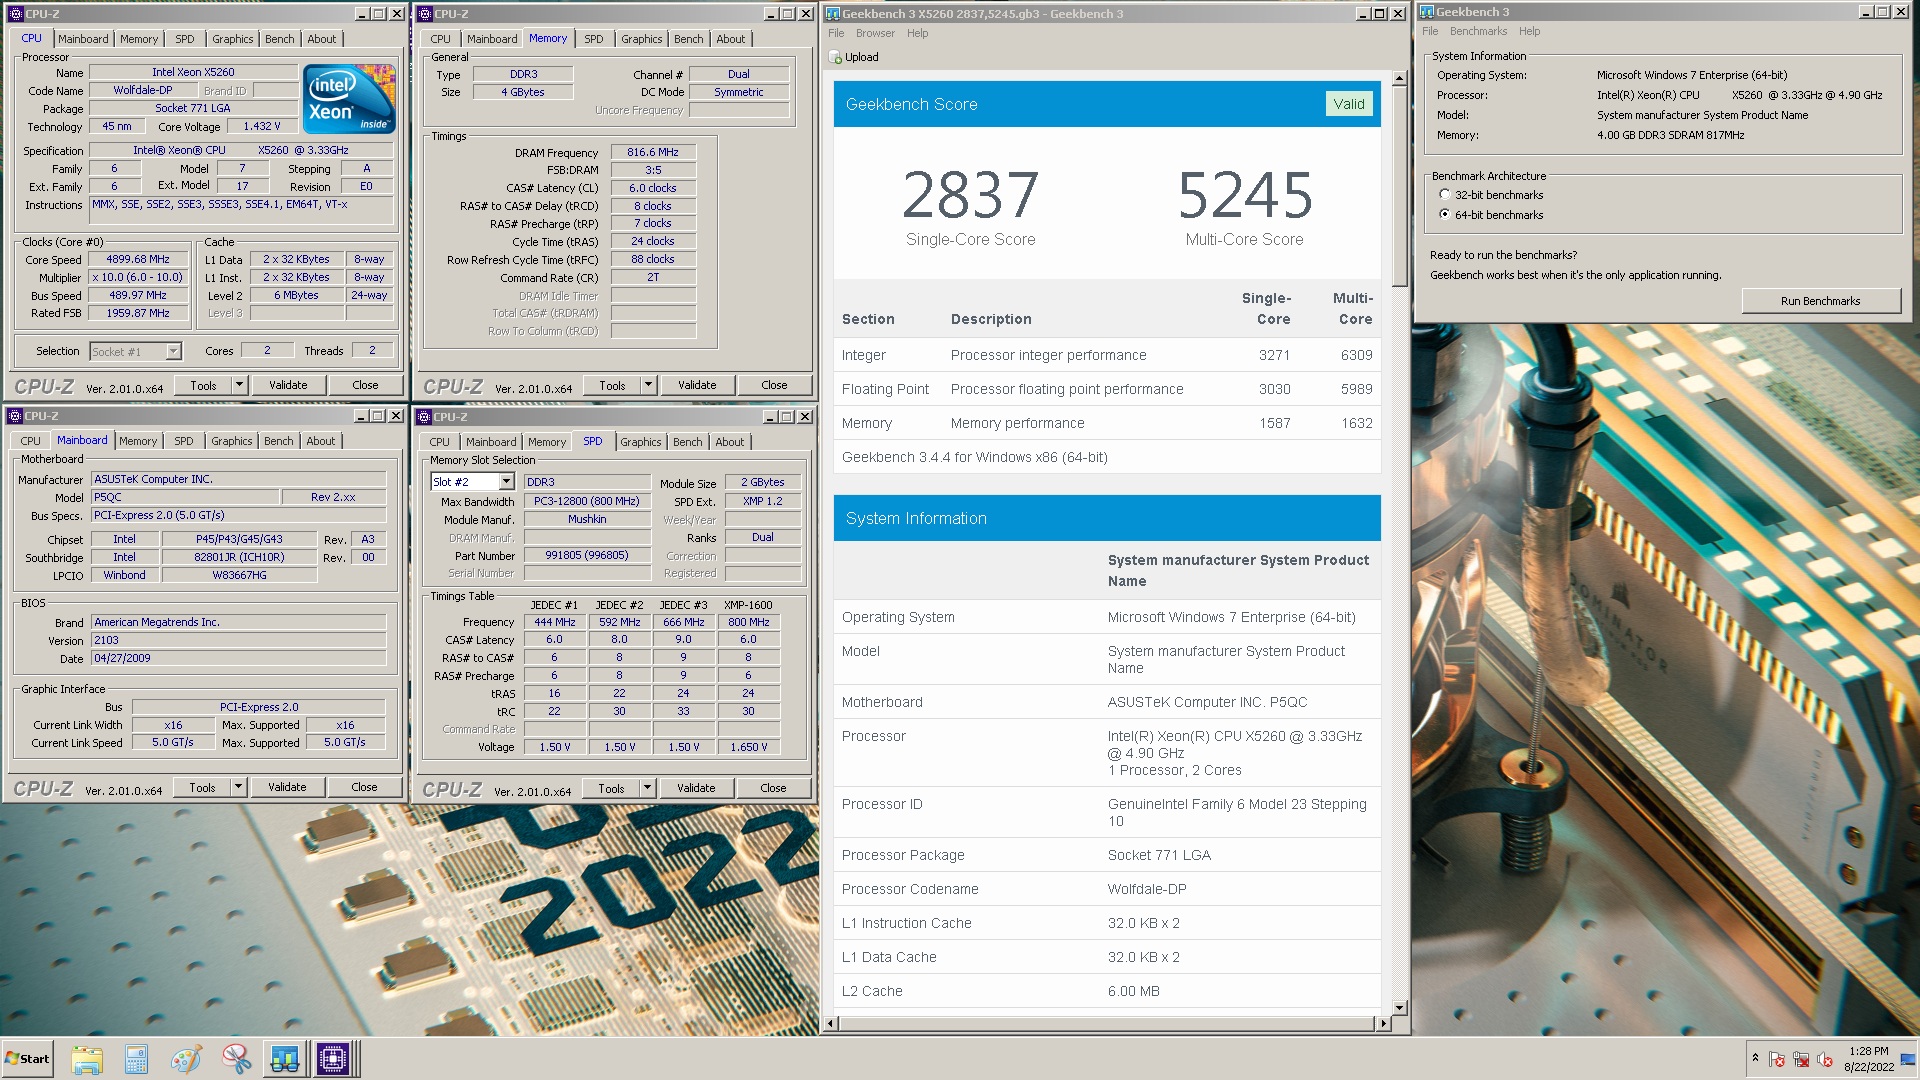
Task: Click the BIOS Version field 2103
Action: (x=239, y=640)
